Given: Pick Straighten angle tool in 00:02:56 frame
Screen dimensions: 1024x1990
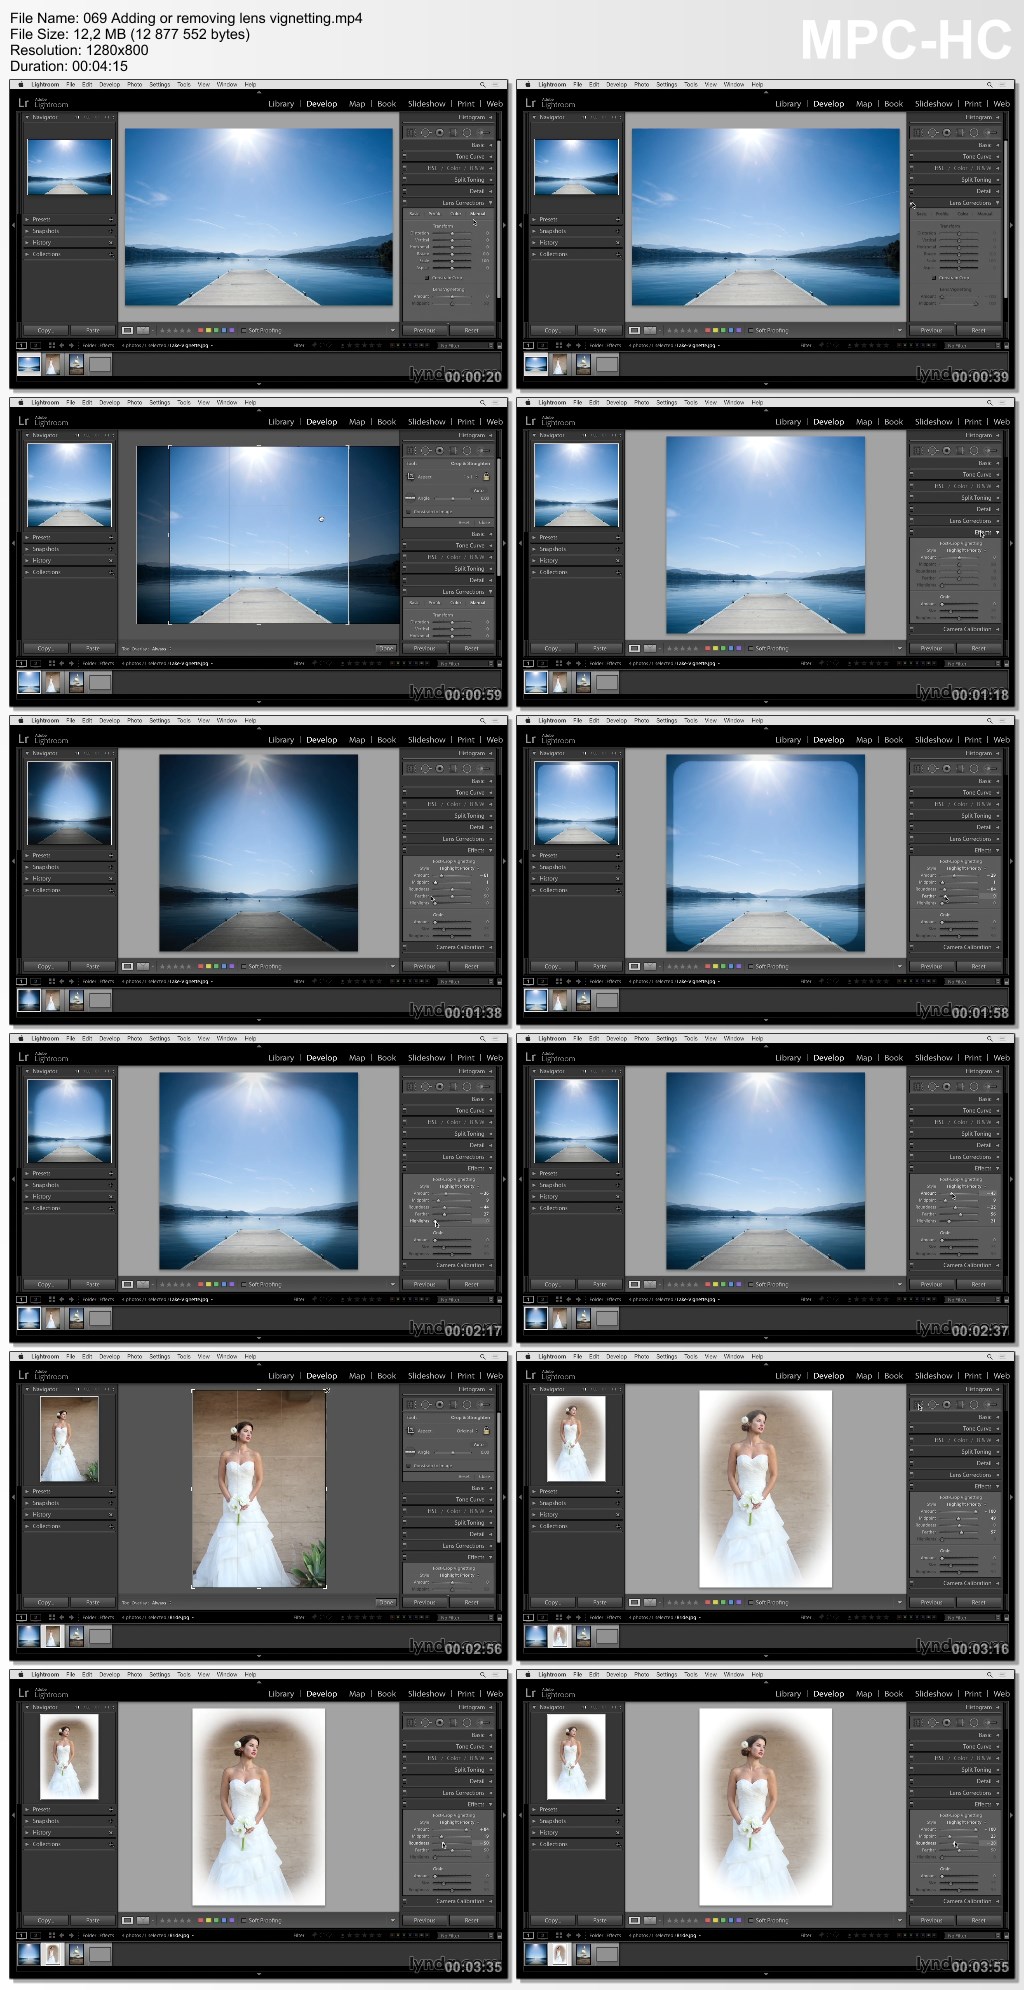Looking at the screenshot, I should click(411, 1451).
